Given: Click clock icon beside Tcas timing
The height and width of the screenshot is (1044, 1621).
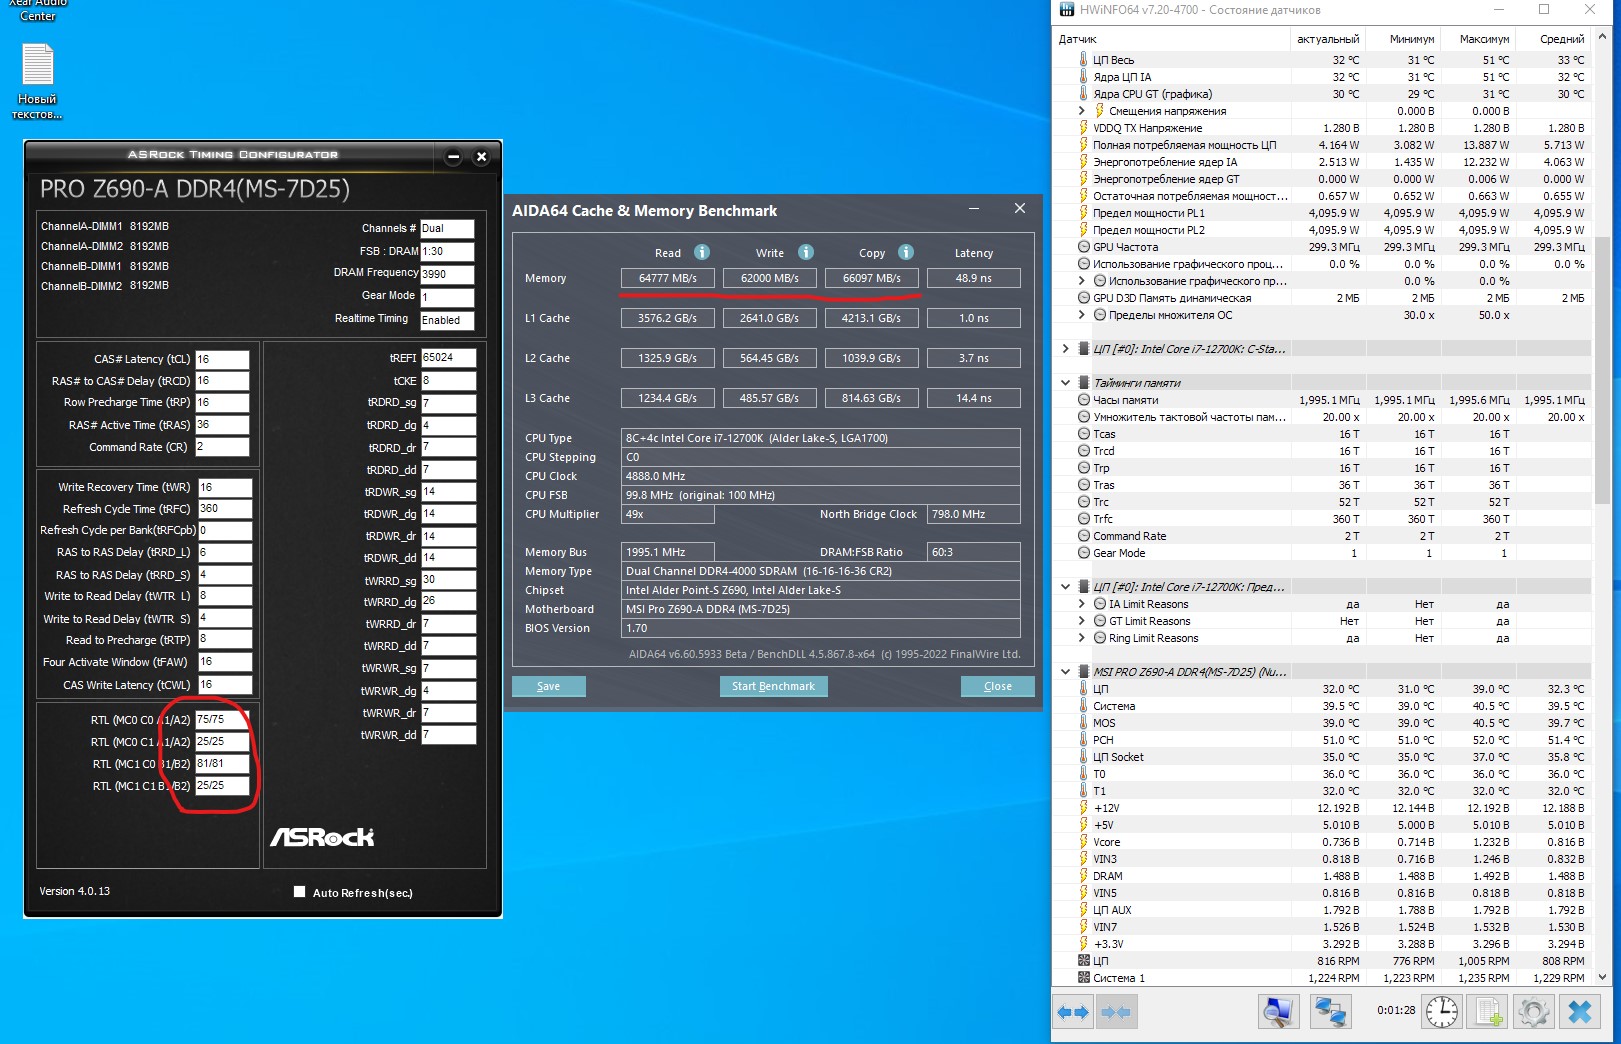Looking at the screenshot, I should [1084, 434].
